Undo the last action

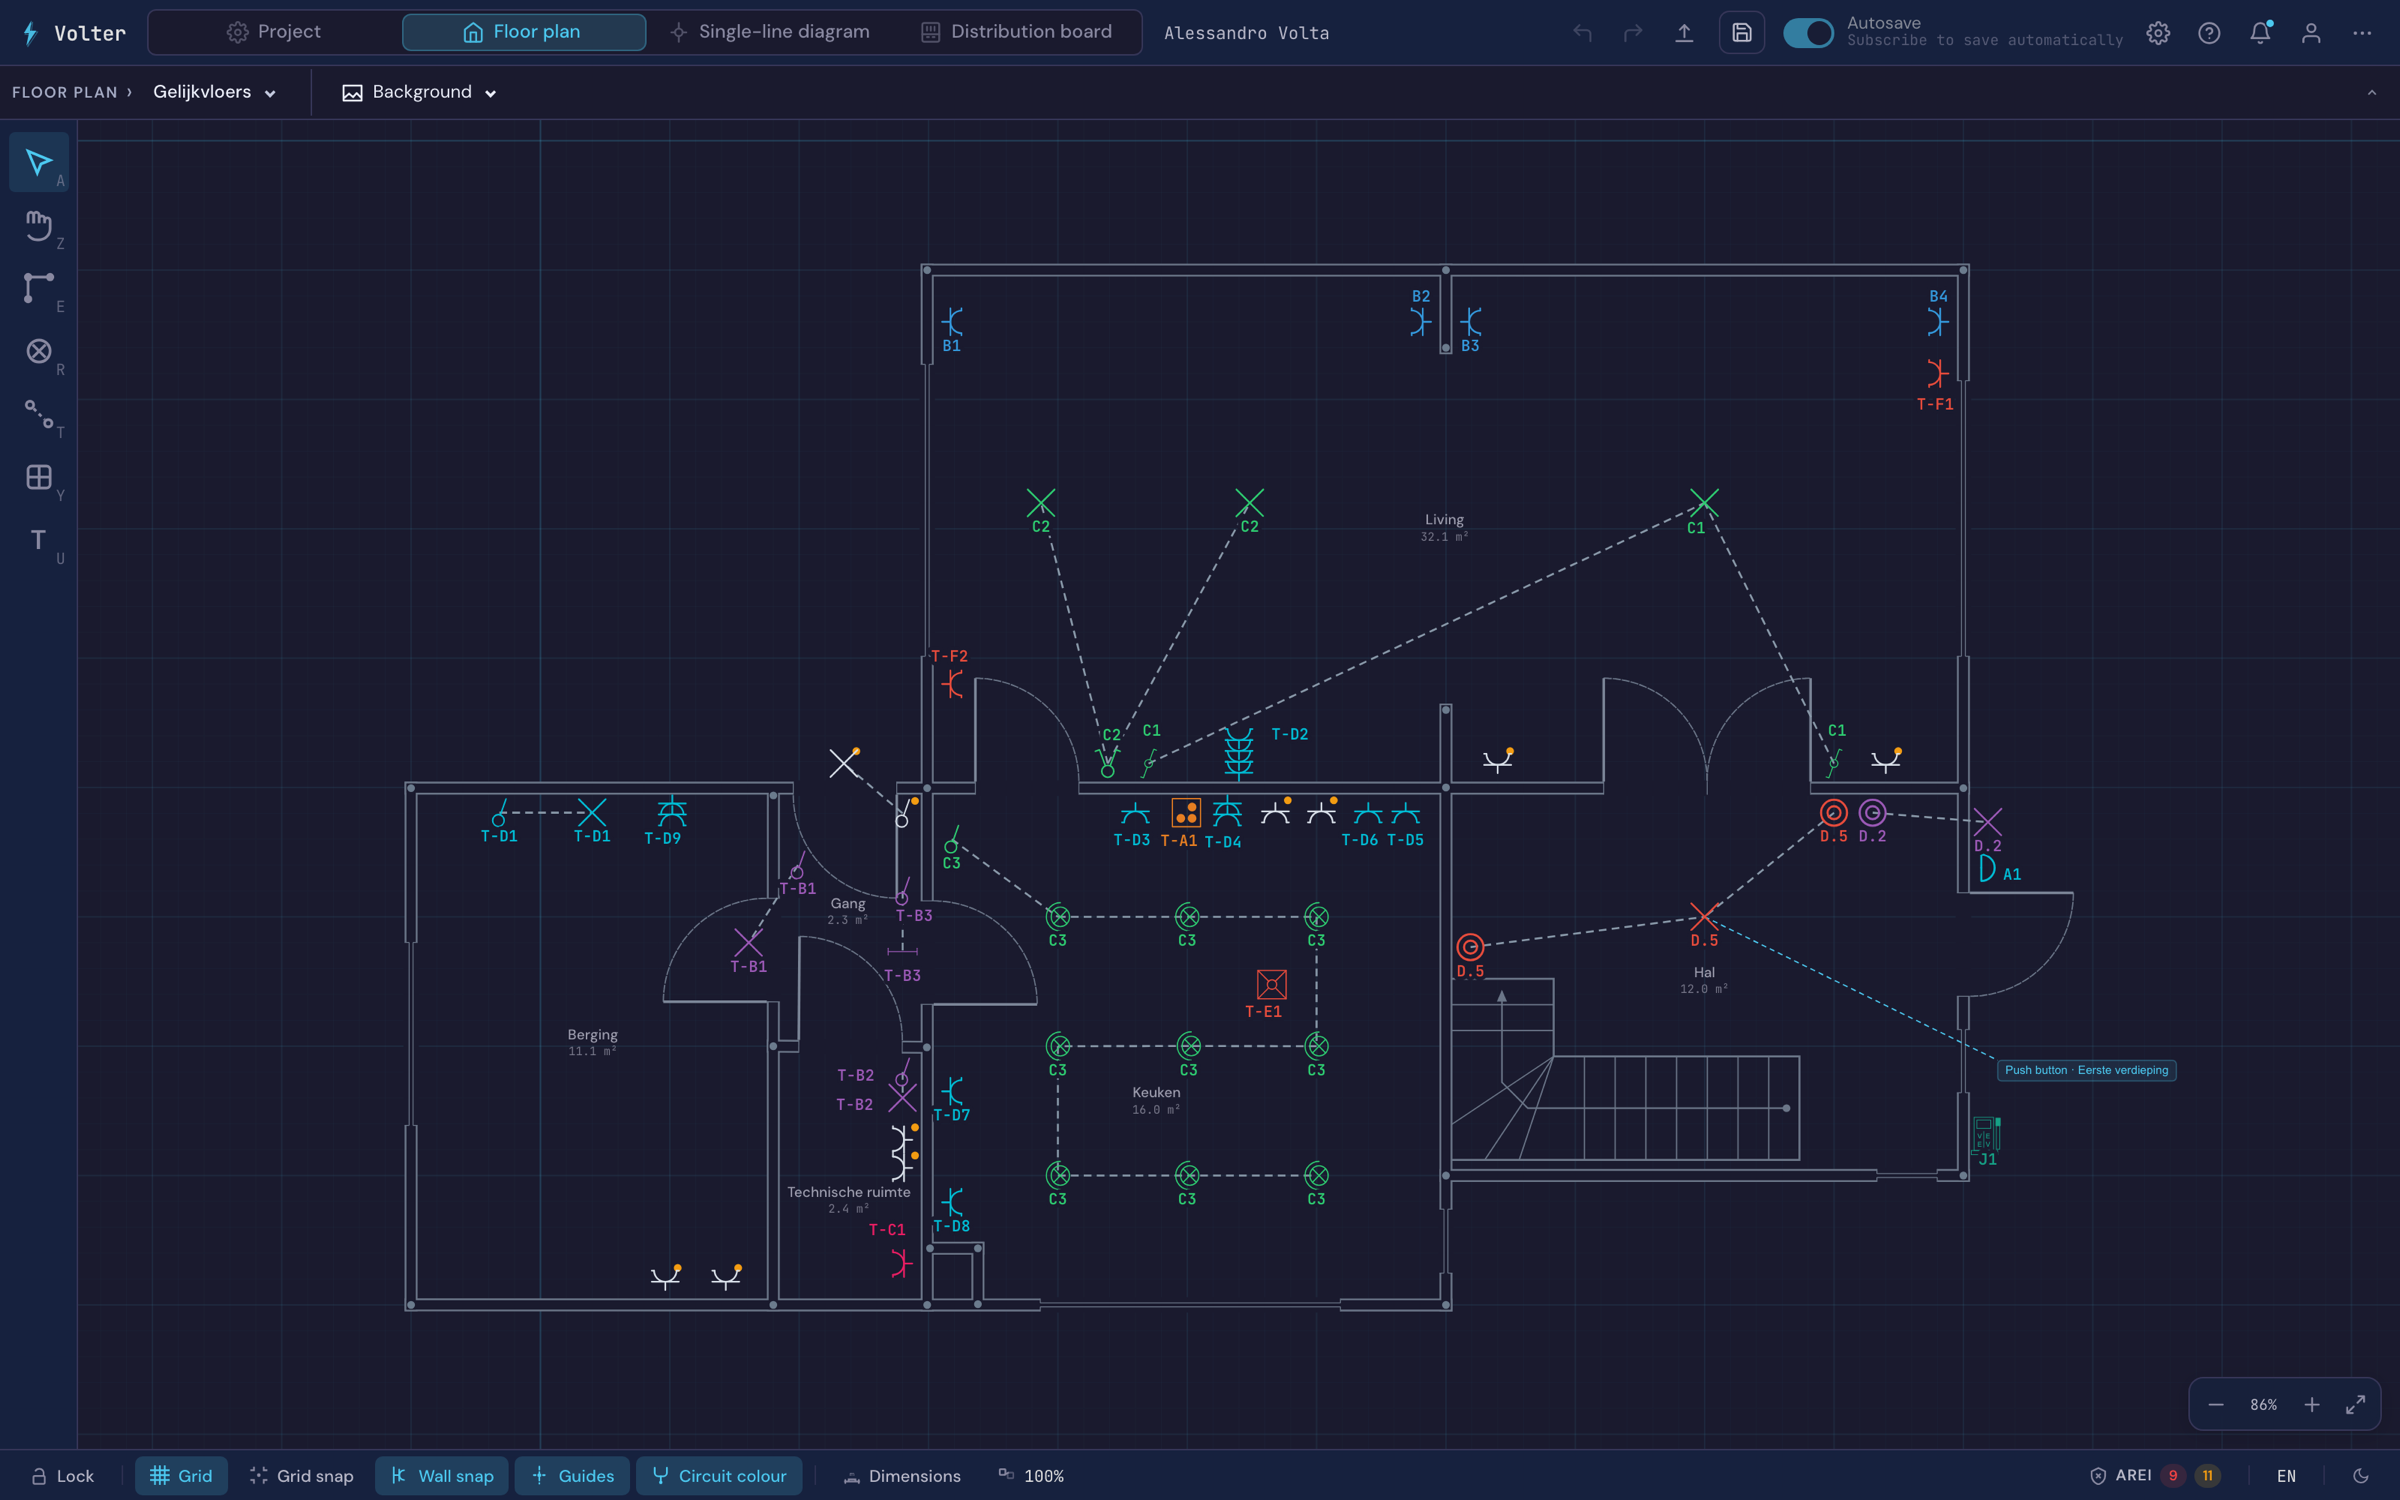tap(1582, 33)
